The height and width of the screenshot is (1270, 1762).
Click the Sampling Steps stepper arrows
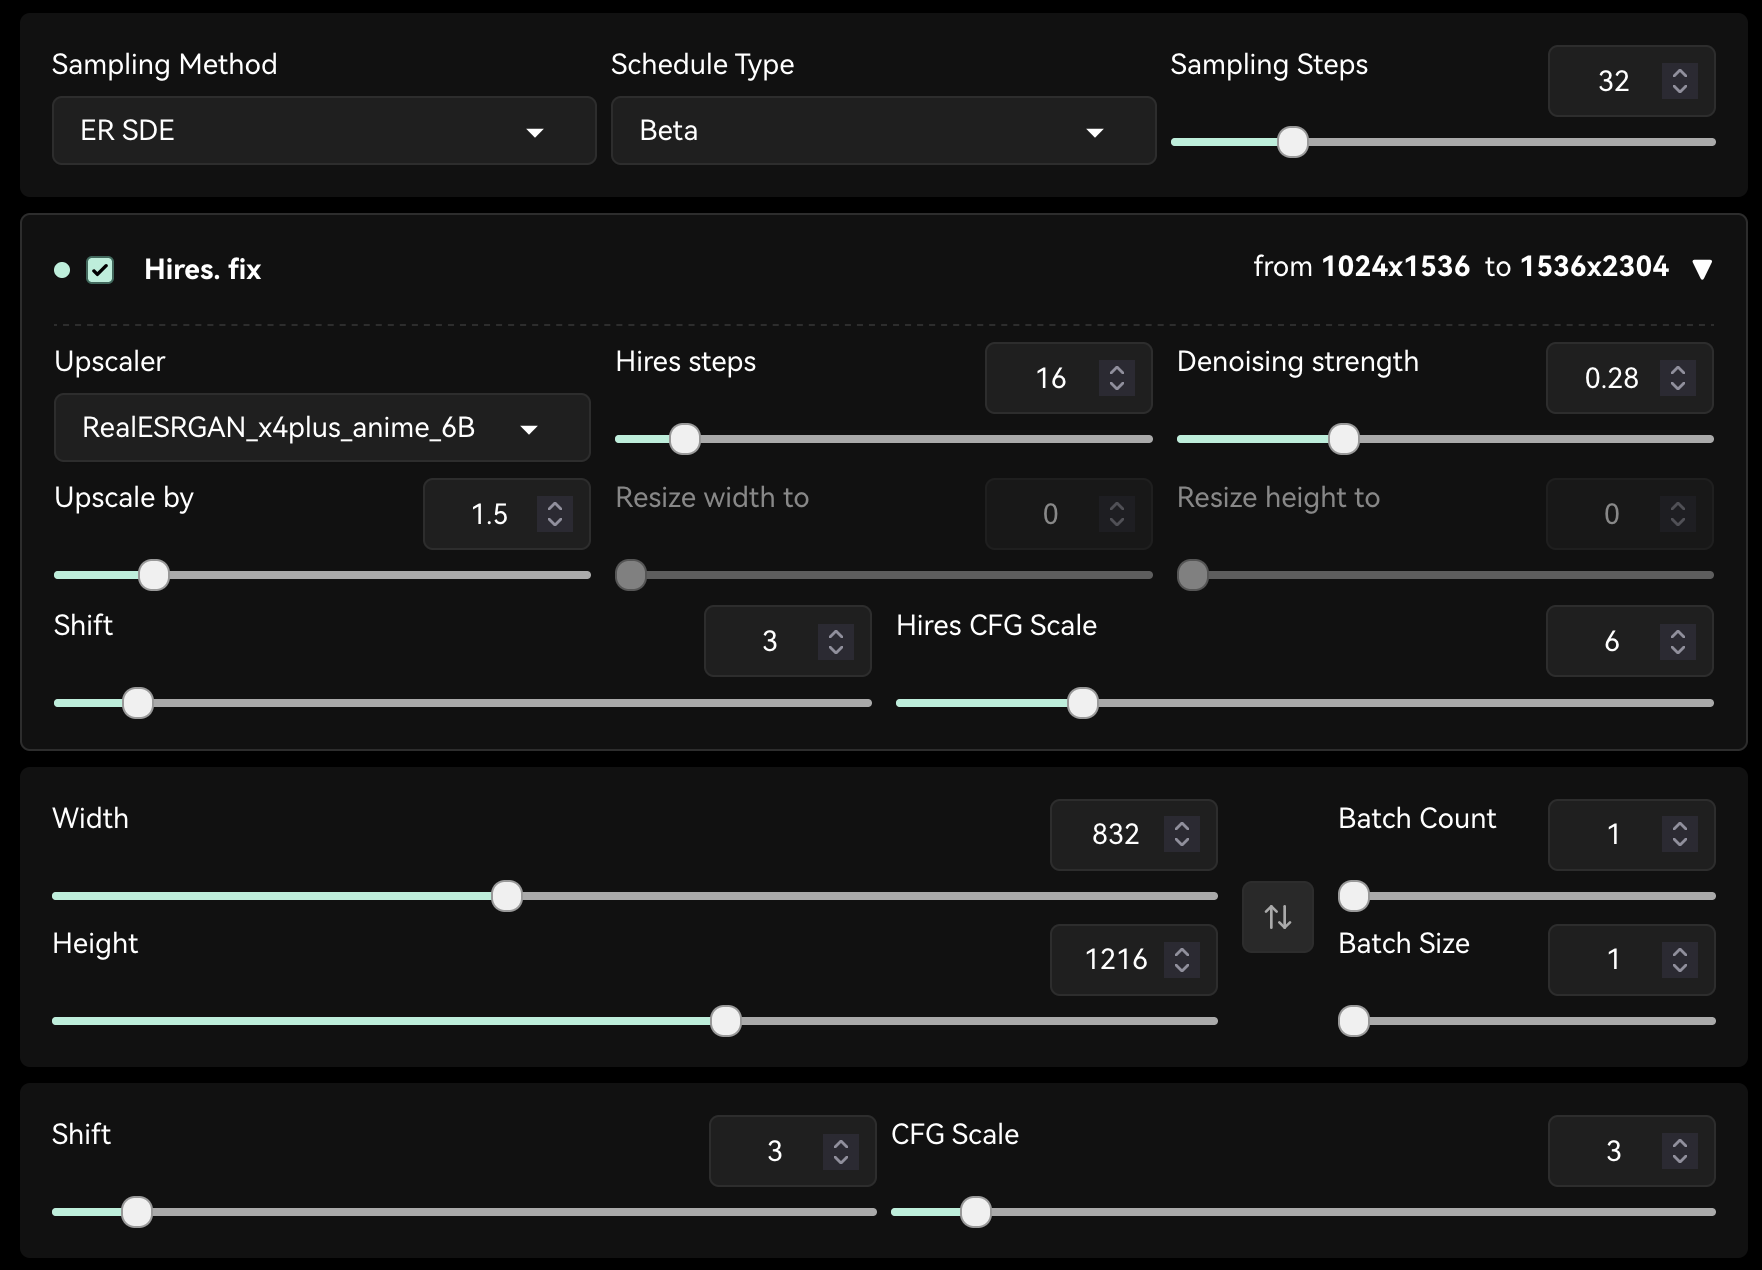tap(1680, 81)
